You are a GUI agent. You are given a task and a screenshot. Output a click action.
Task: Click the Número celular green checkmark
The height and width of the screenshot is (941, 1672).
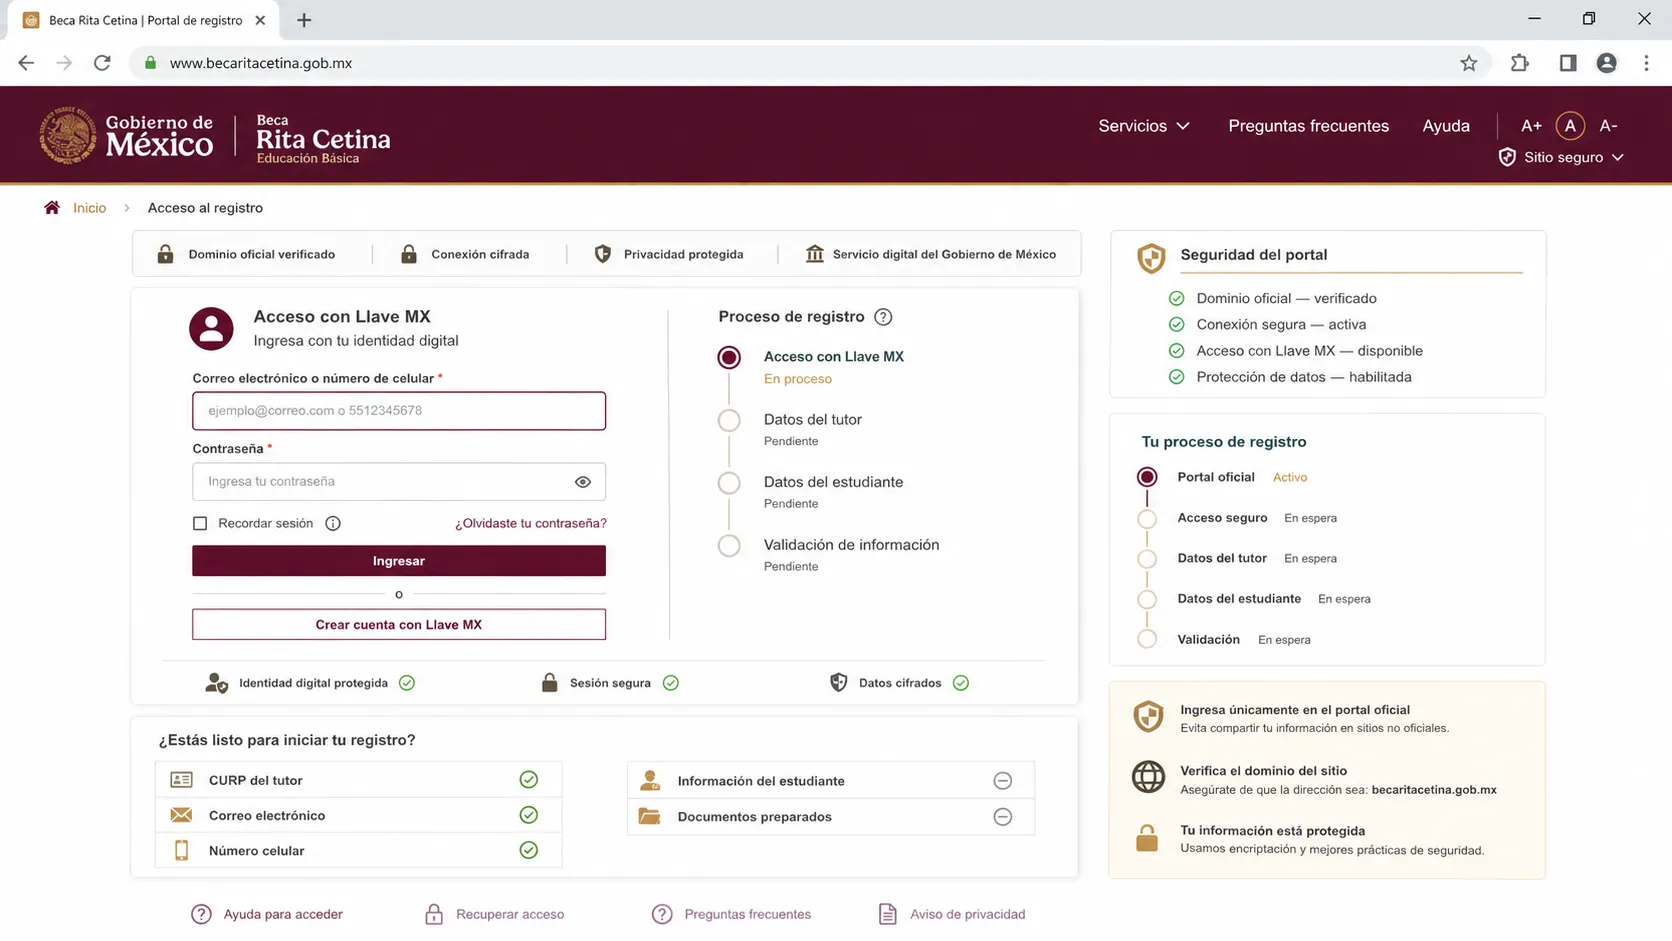(x=529, y=850)
